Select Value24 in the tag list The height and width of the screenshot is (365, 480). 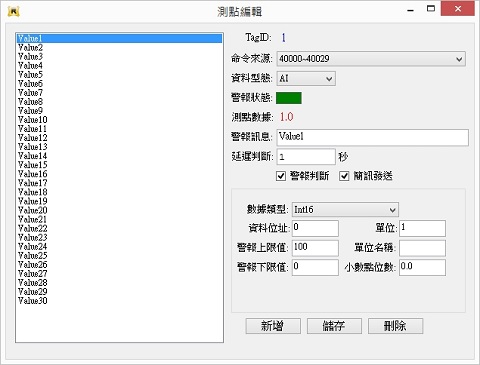click(119, 246)
